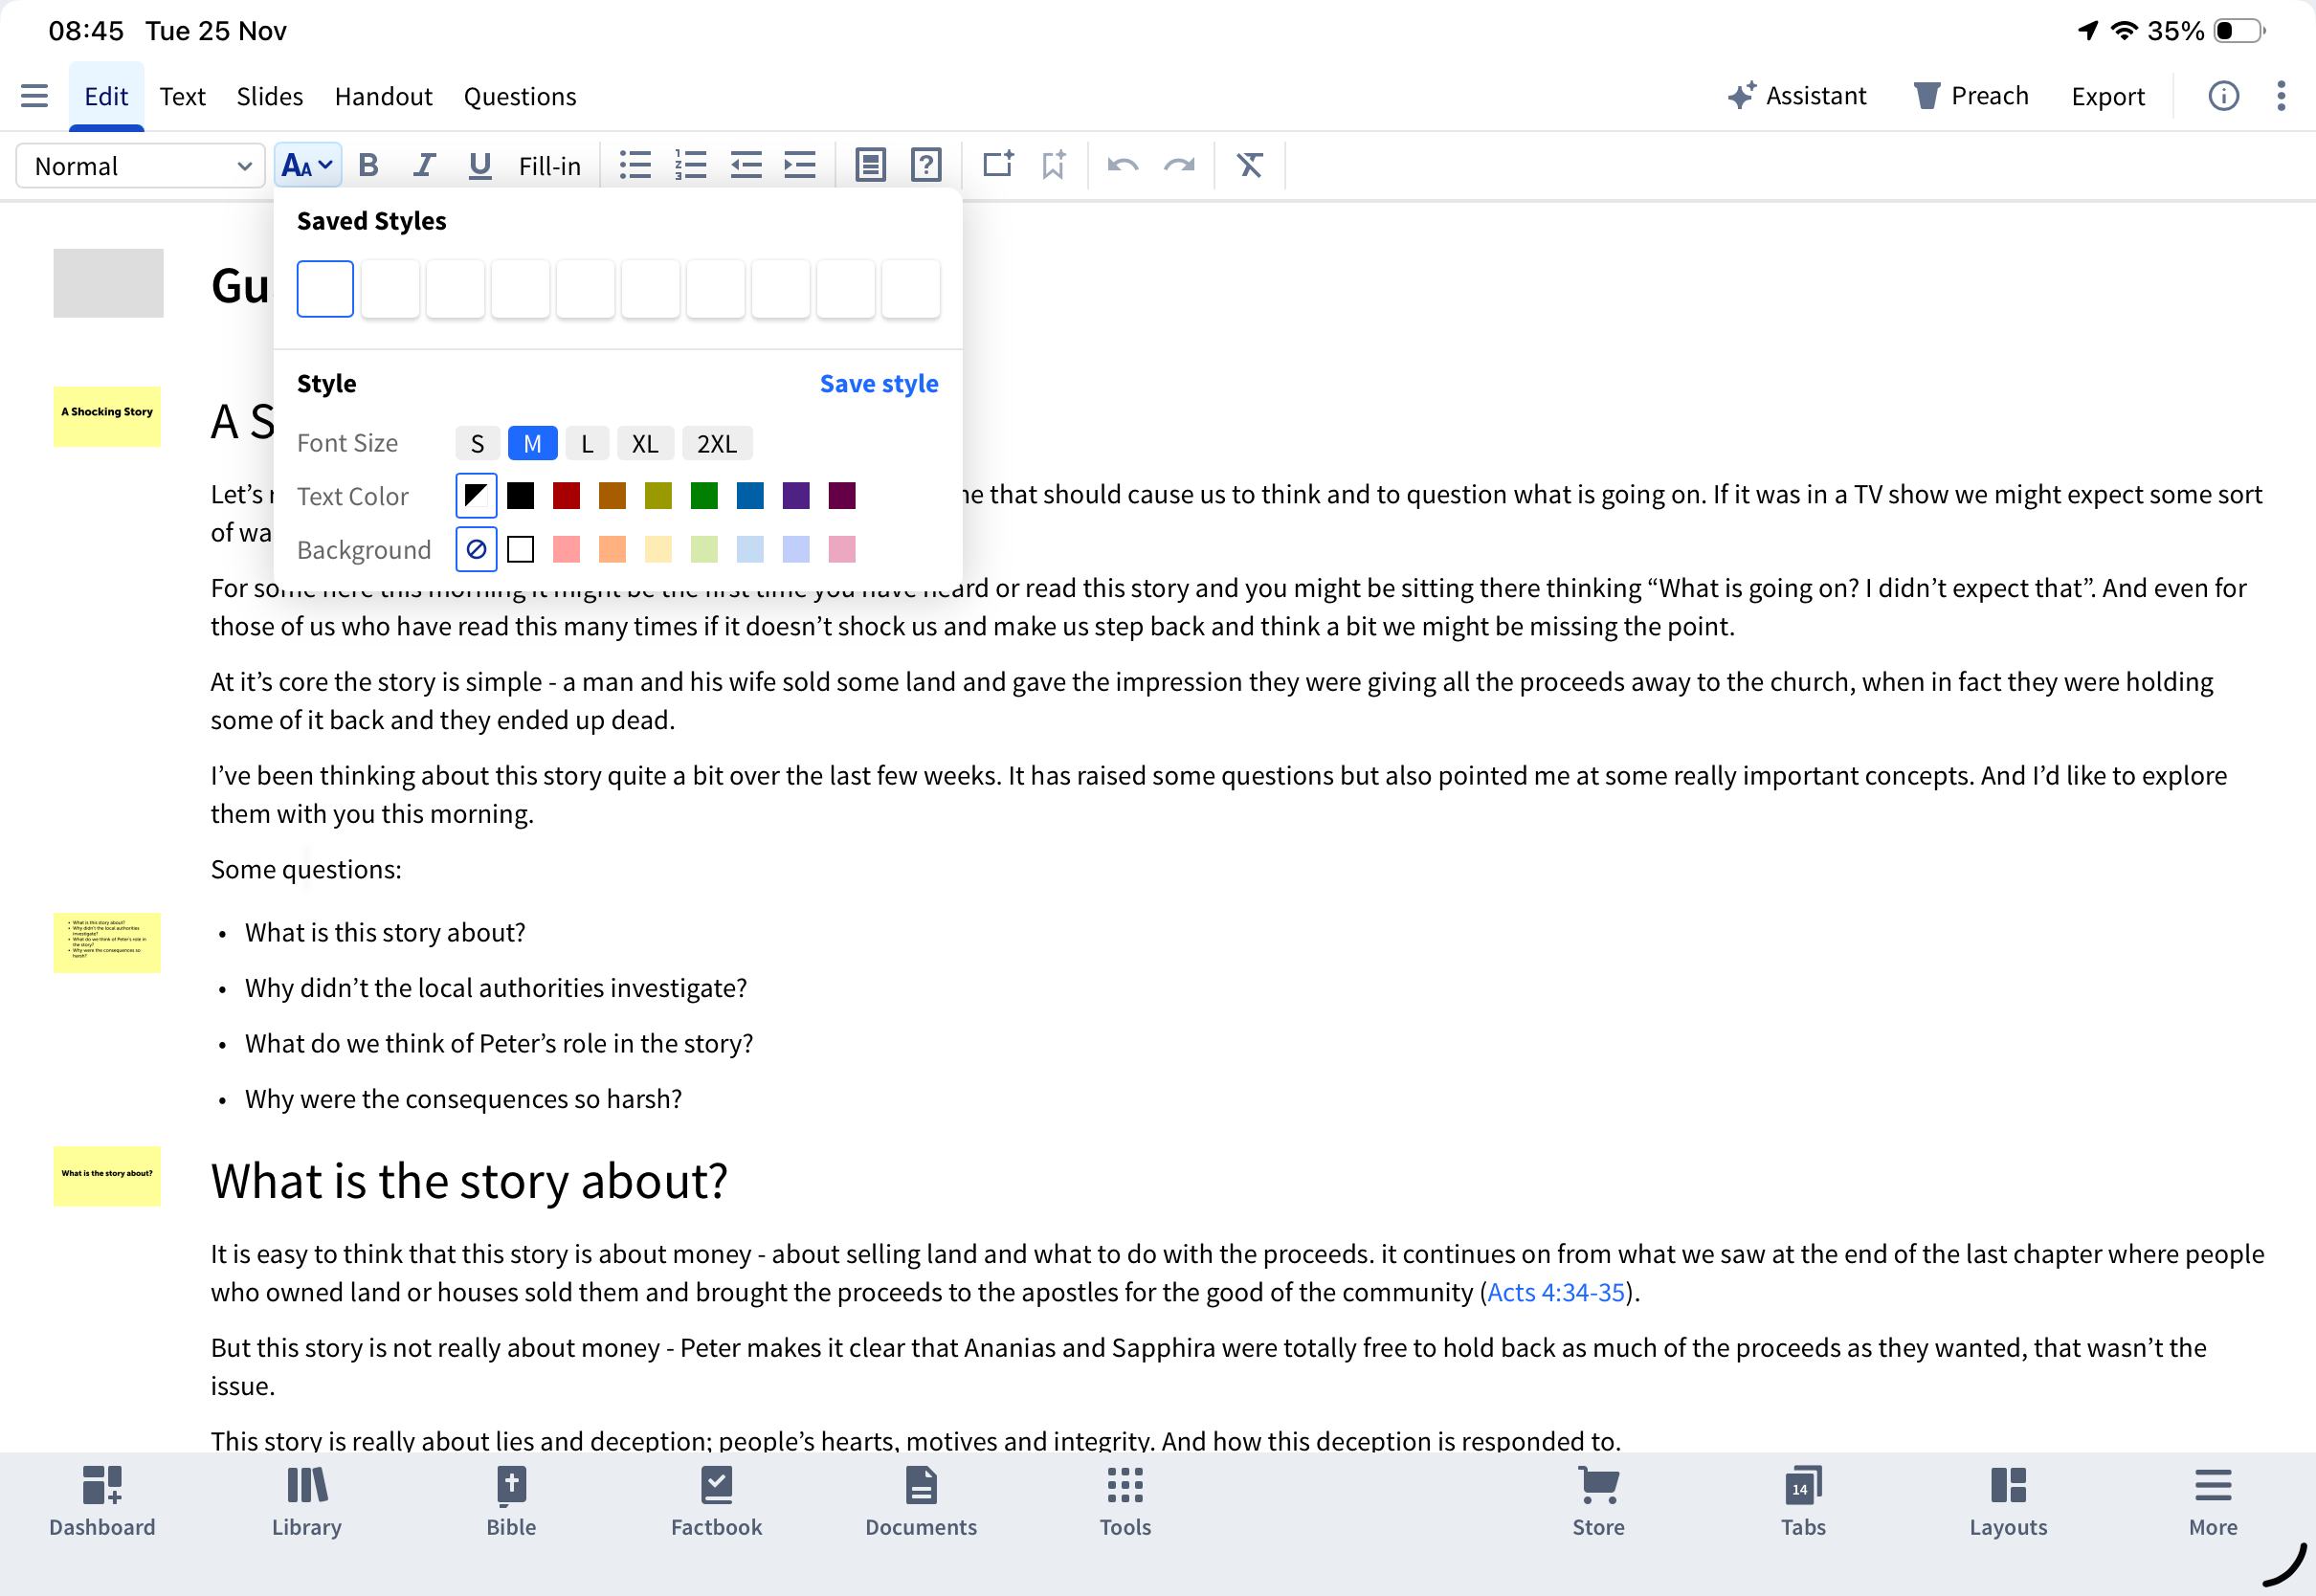The width and height of the screenshot is (2316, 1596).
Task: Switch to the Handout tab
Action: pyautogui.click(x=383, y=96)
